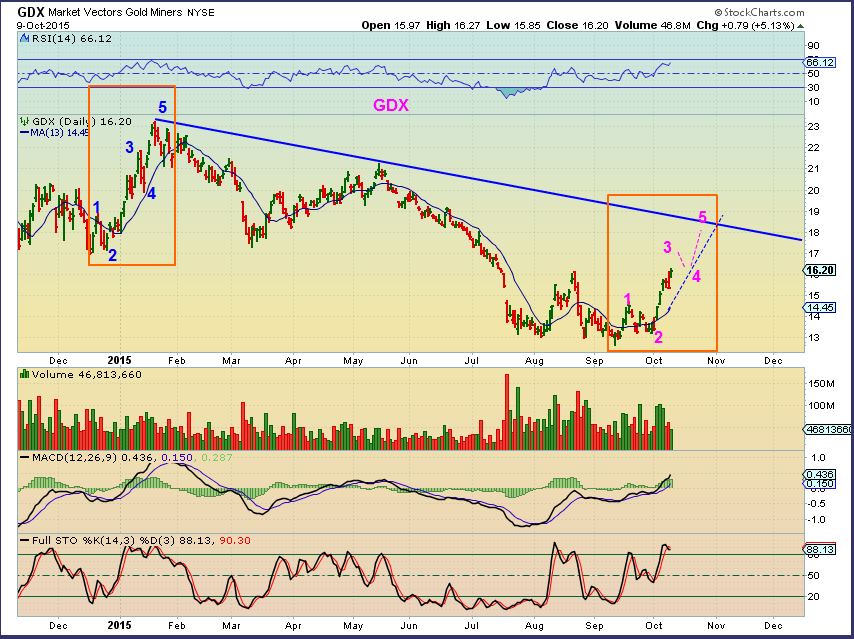
Task: Click the -1.0 level on the MACD axis
Action: (816, 520)
